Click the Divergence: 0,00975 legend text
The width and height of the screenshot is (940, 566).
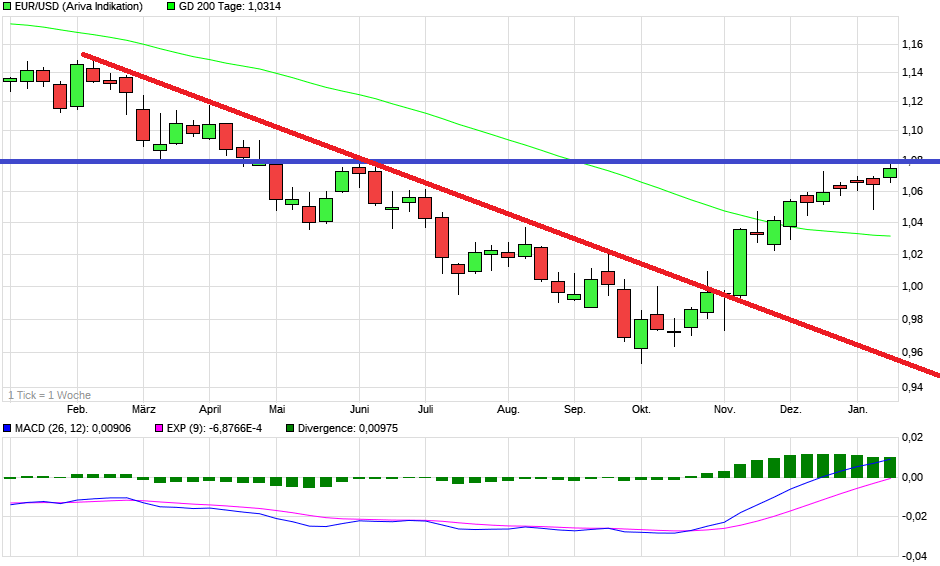click(x=344, y=429)
